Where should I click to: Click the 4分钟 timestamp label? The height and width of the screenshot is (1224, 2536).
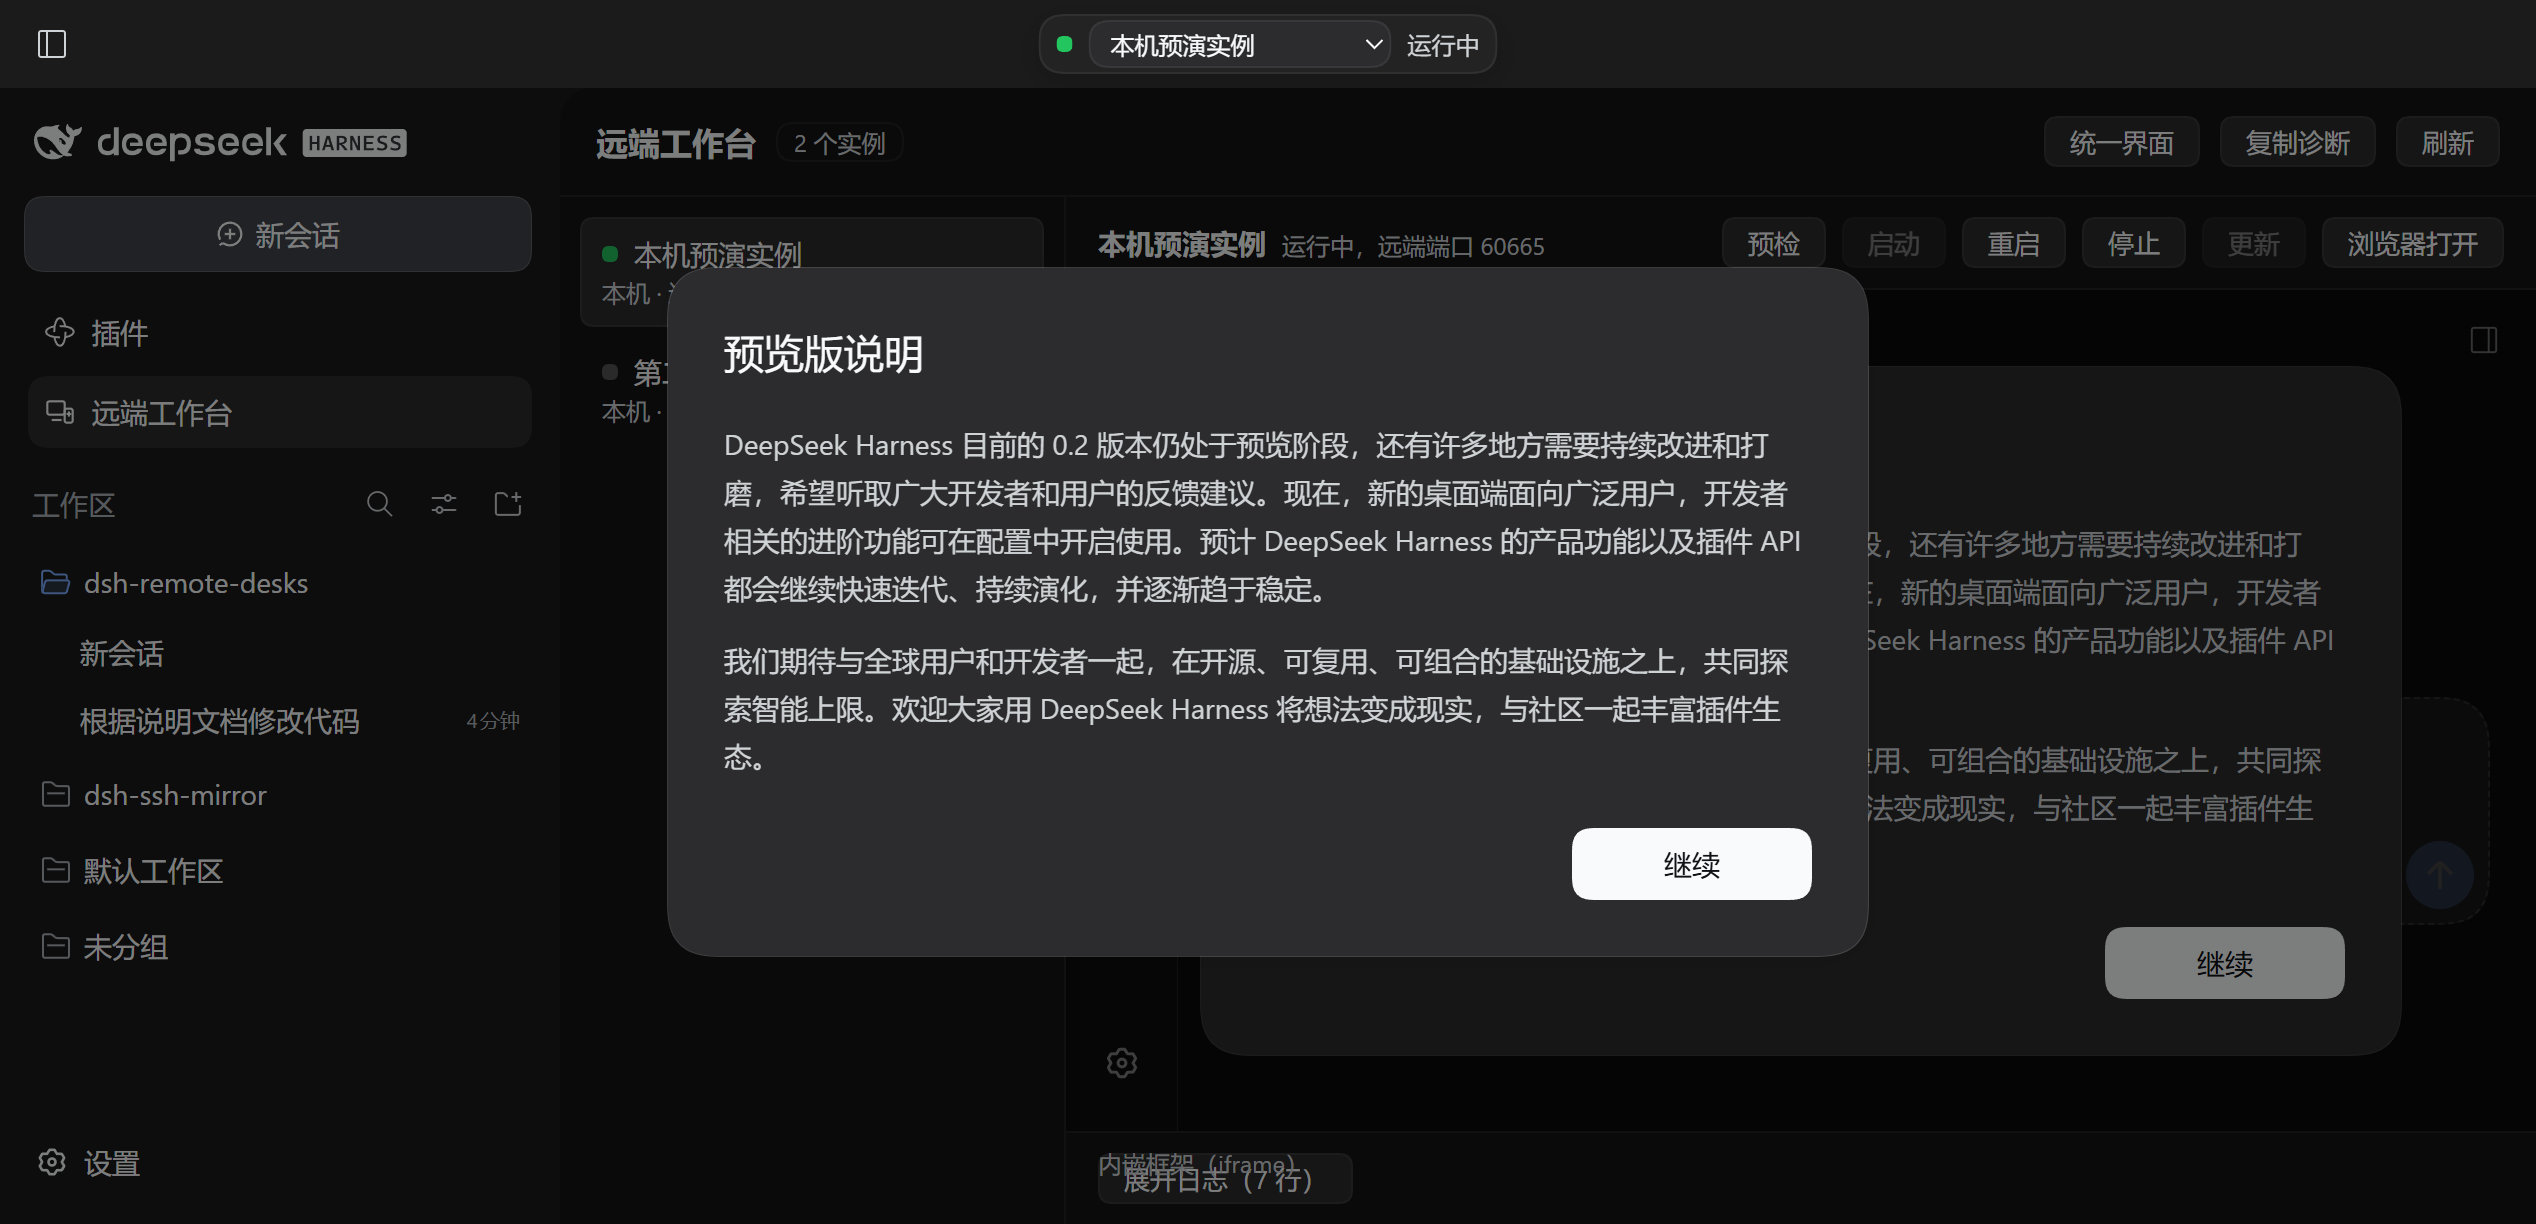click(493, 721)
